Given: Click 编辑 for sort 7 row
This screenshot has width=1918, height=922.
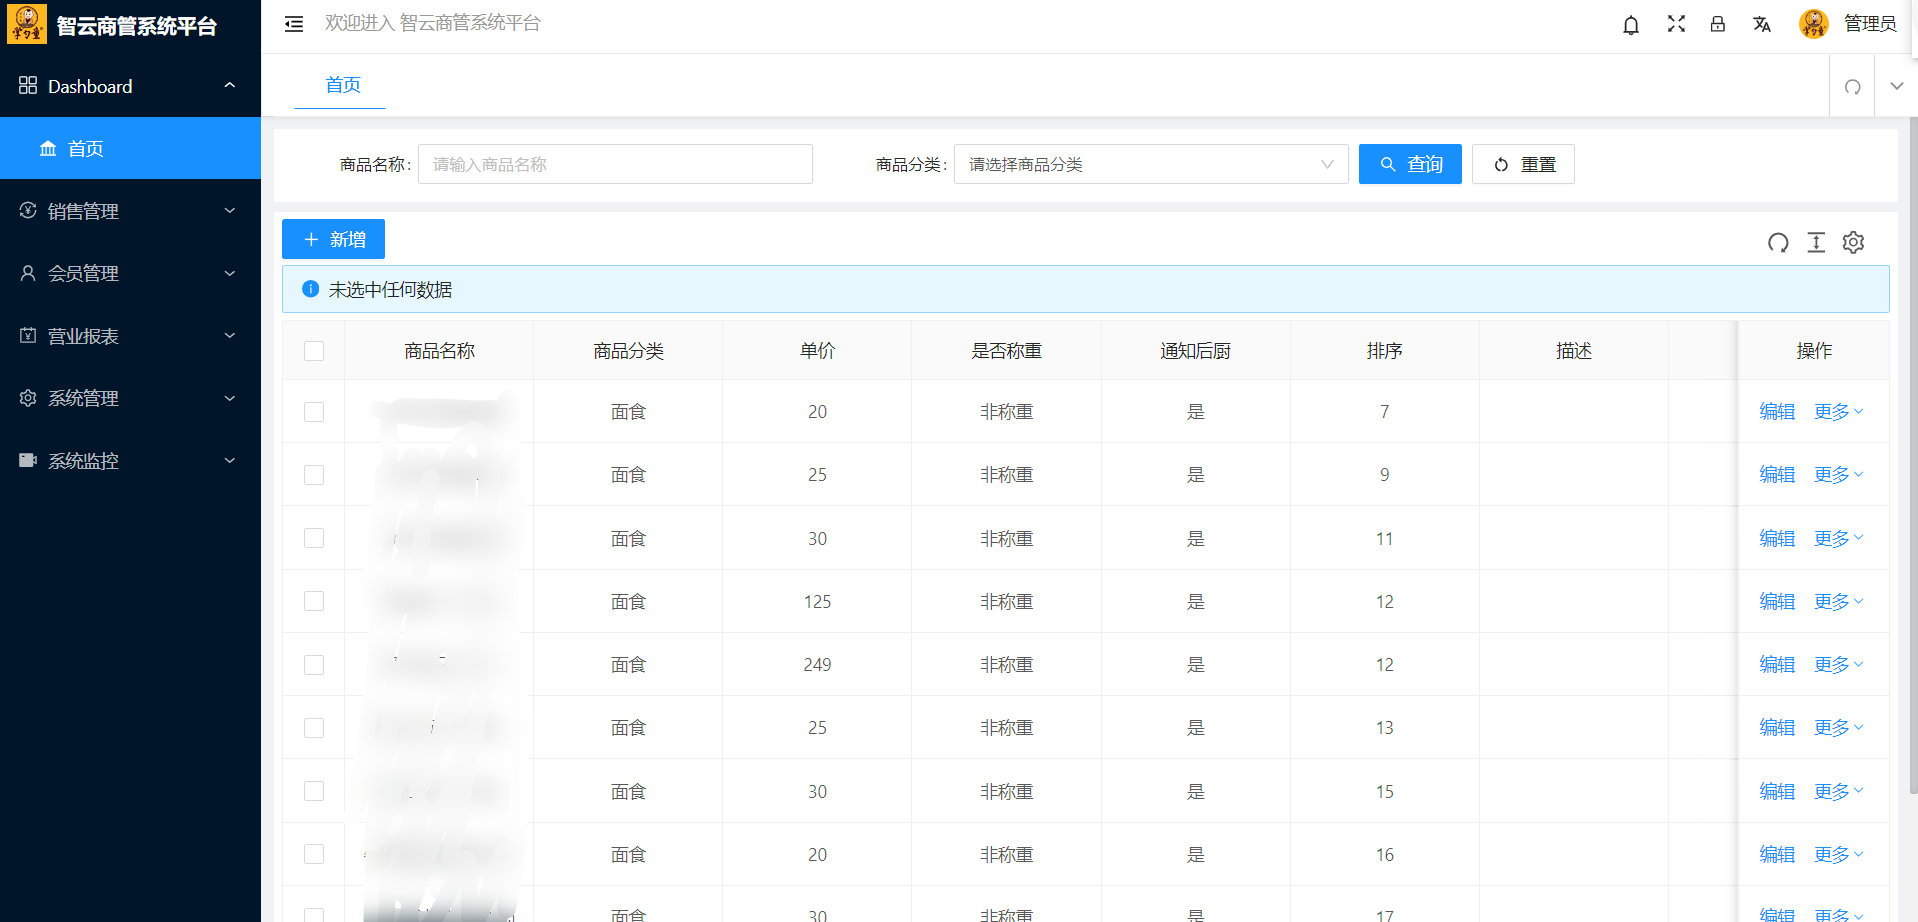Looking at the screenshot, I should point(1777,412).
